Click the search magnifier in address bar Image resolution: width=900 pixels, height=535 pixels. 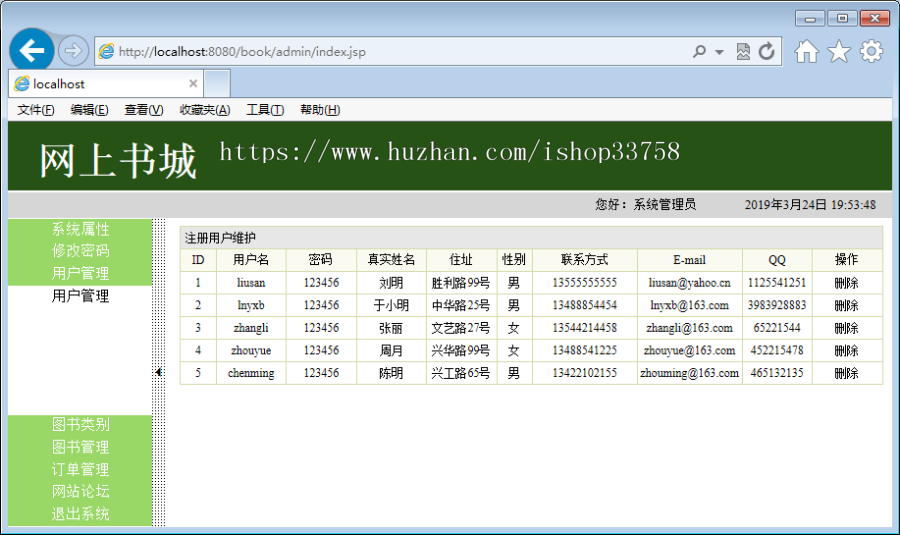(x=699, y=52)
